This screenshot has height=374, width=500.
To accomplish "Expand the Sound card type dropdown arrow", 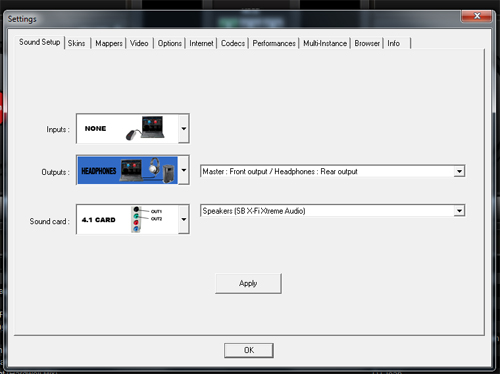I will click(x=184, y=219).
